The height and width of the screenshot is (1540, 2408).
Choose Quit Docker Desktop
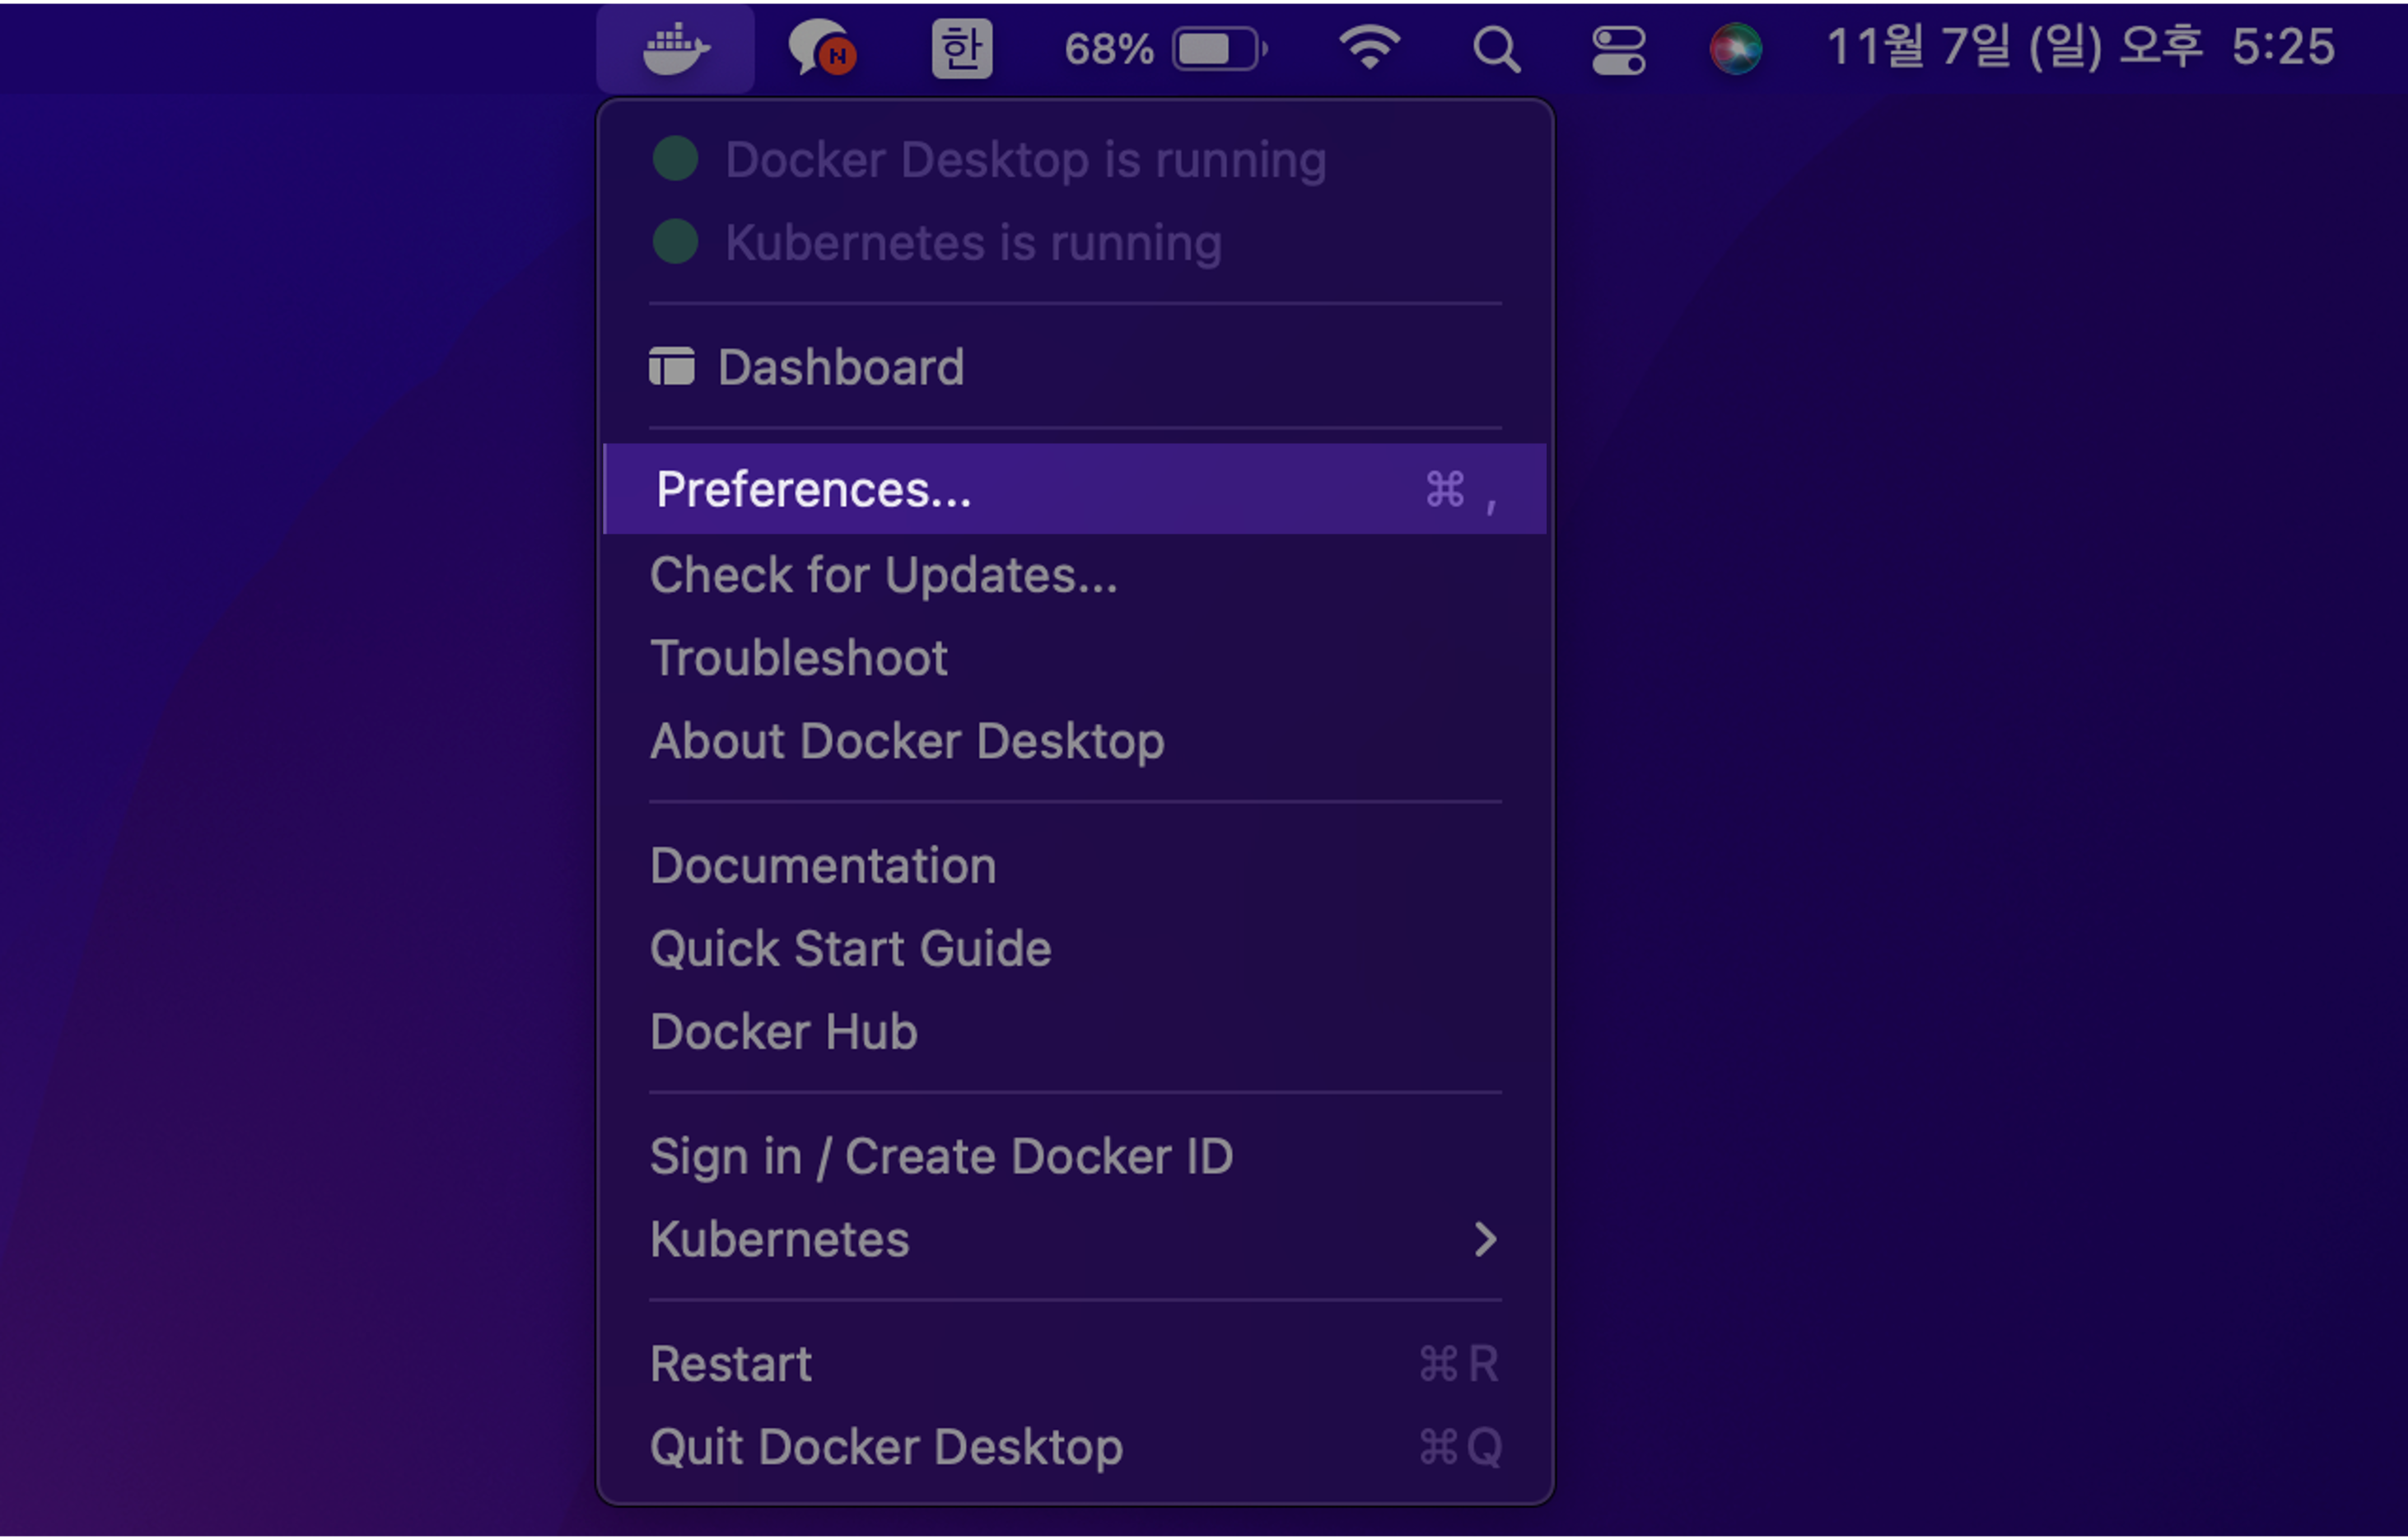(886, 1446)
